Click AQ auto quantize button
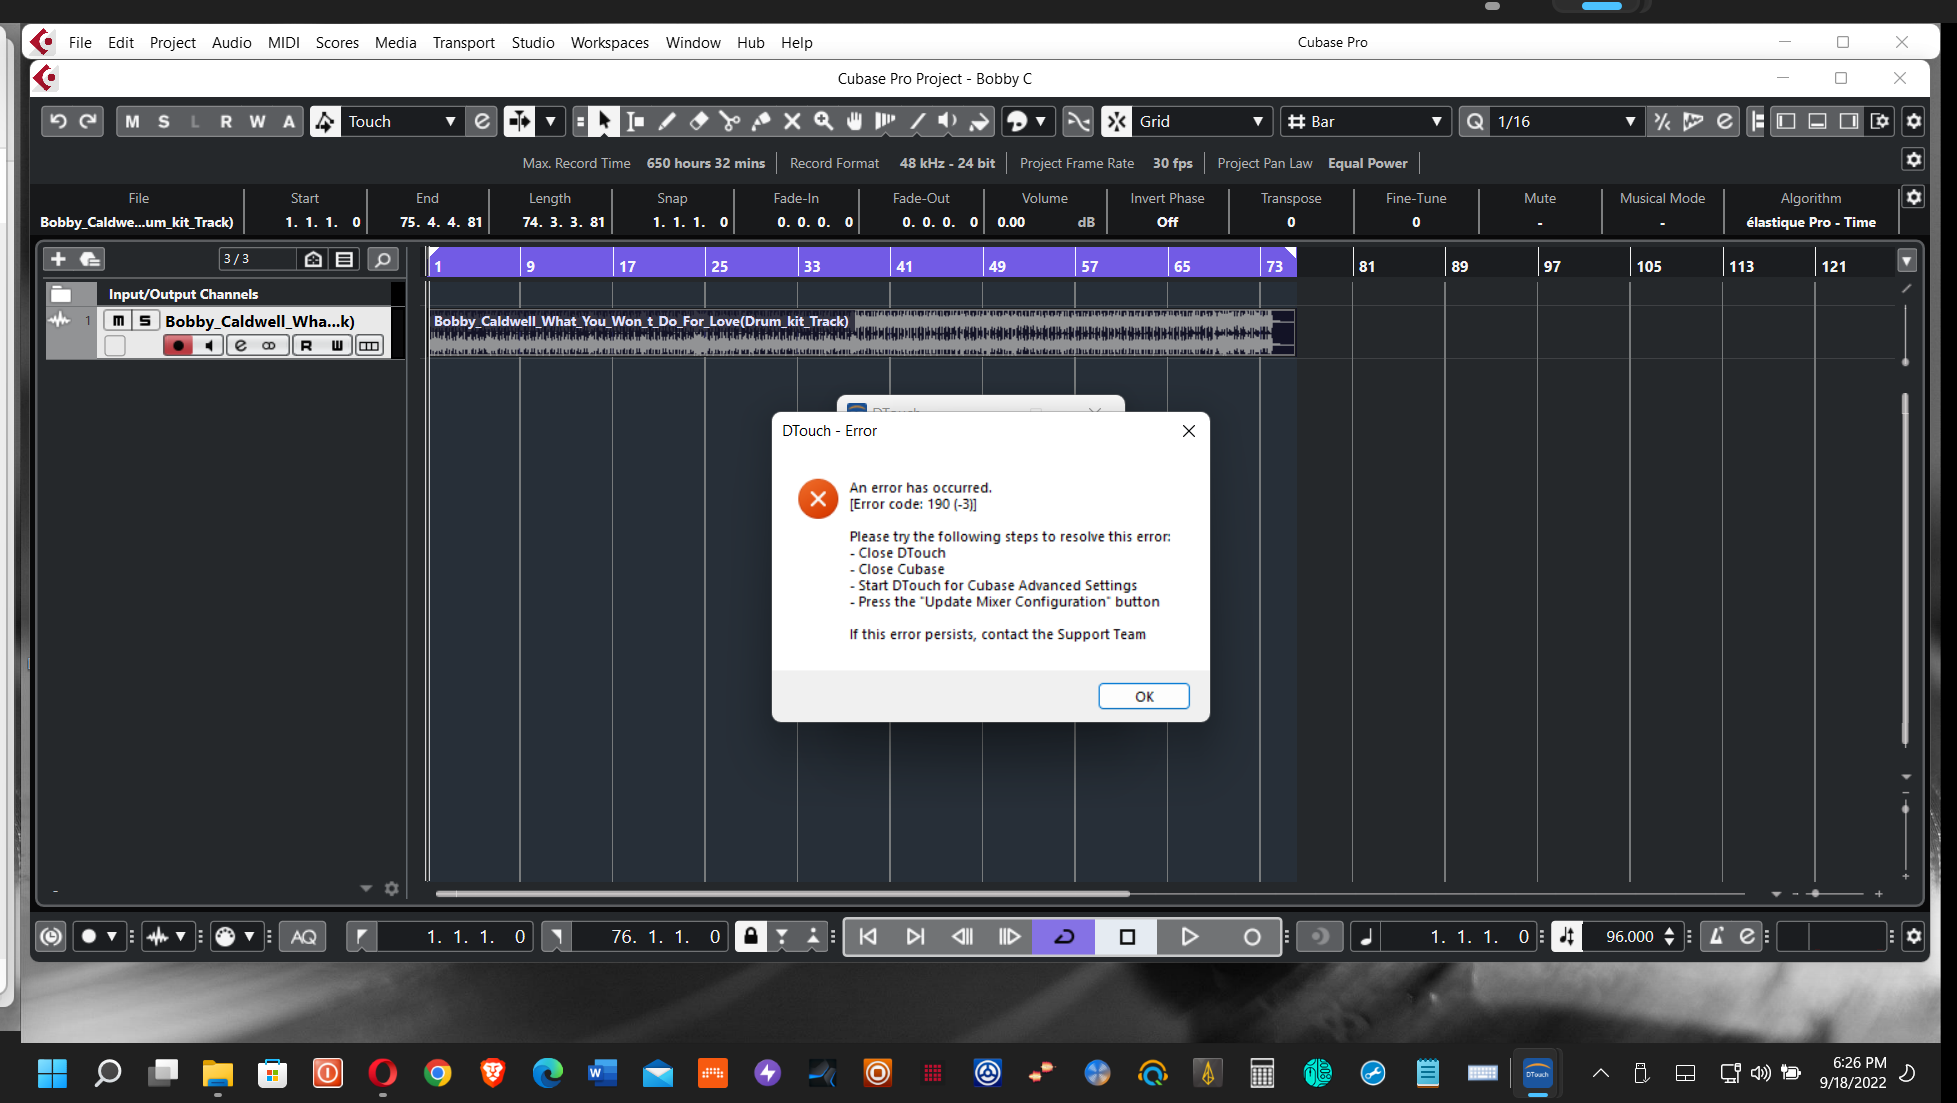 [x=303, y=937]
